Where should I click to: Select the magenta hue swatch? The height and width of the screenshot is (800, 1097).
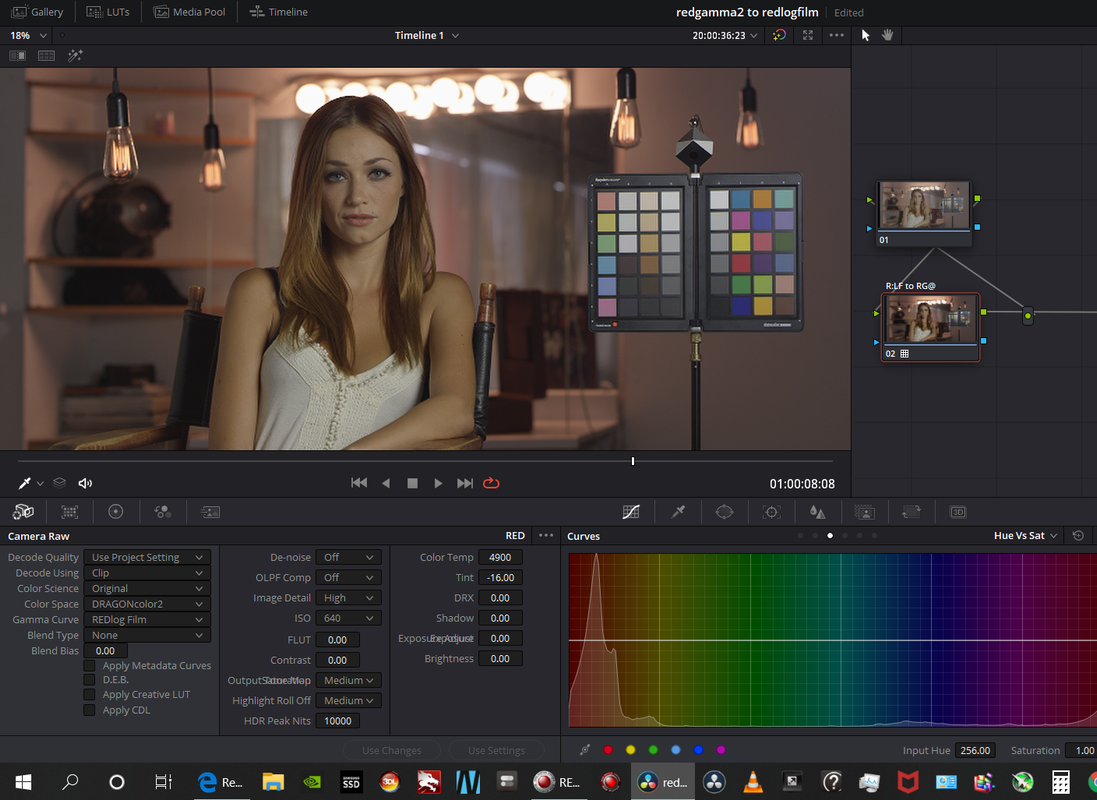pyautogui.click(x=721, y=750)
